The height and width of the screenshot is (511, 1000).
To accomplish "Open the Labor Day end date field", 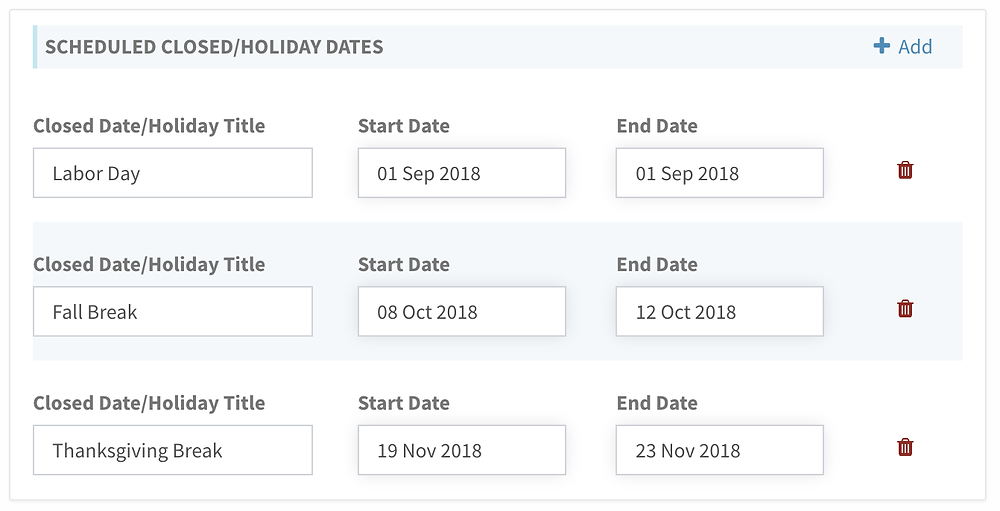I will click(x=719, y=173).
